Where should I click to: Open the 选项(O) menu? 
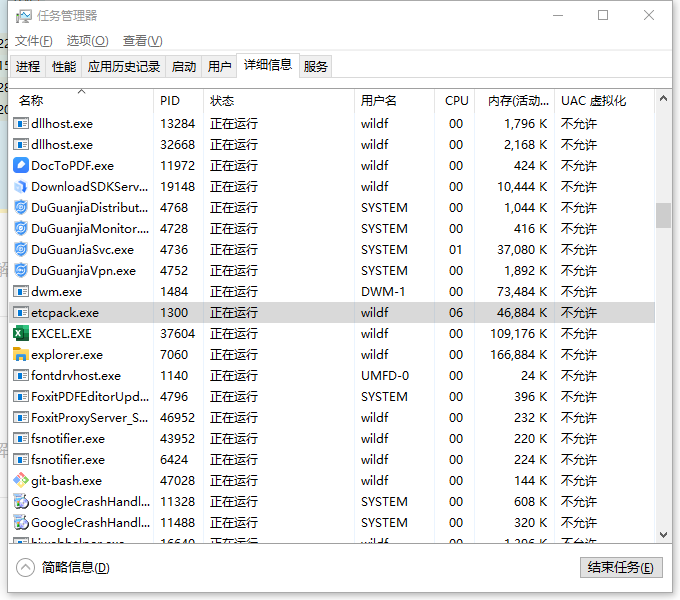click(88, 41)
